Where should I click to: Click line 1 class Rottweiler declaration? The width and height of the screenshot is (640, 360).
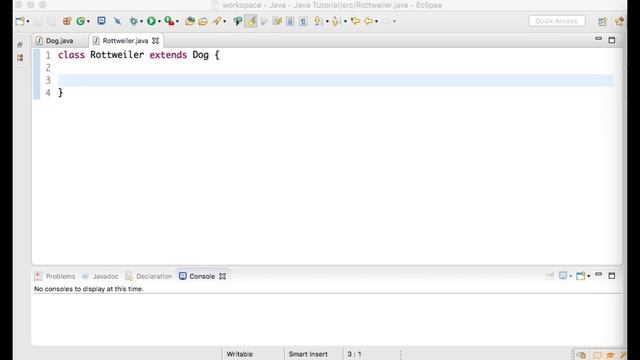[x=139, y=55]
